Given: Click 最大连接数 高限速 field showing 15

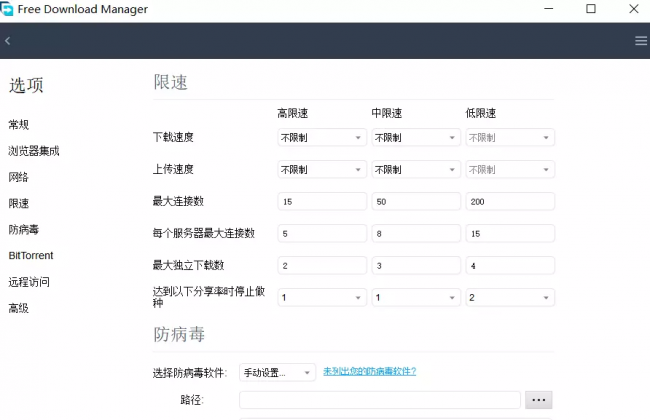Looking at the screenshot, I should [x=322, y=202].
